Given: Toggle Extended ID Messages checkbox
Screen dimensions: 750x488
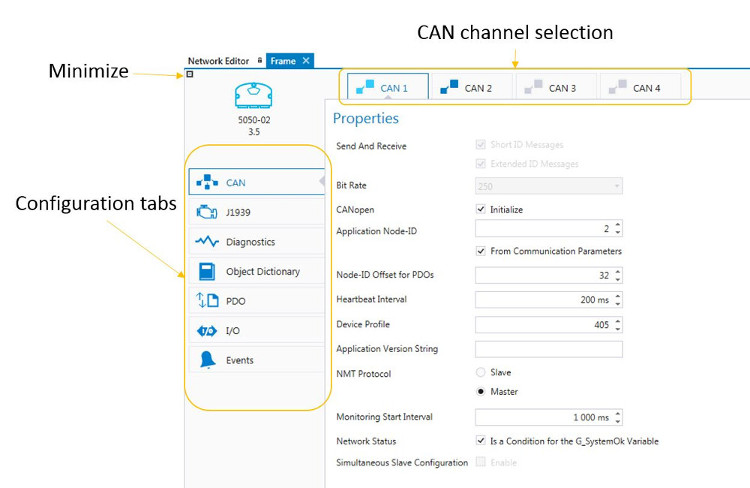Looking at the screenshot, I should click(x=481, y=164).
